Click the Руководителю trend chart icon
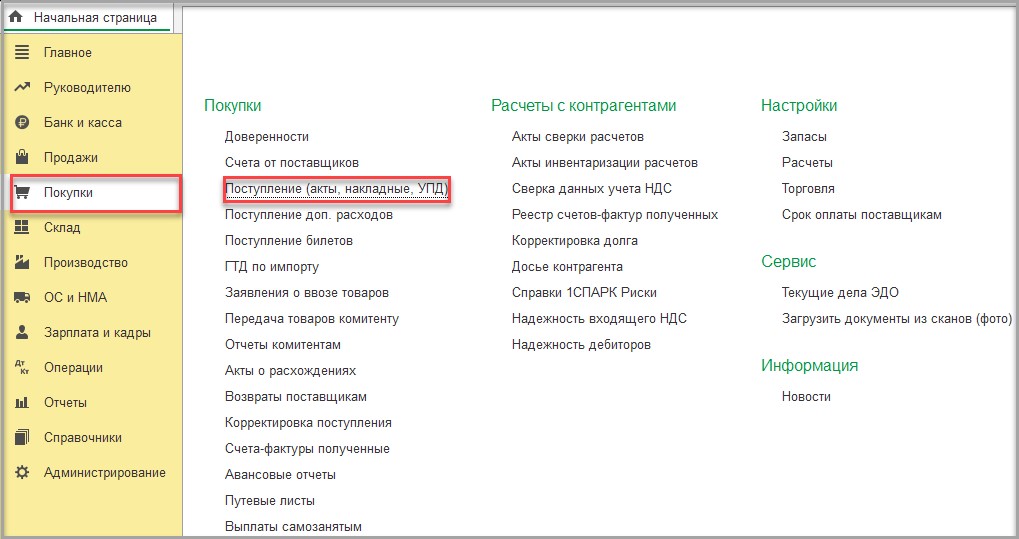This screenshot has width=1019, height=539. [22, 87]
